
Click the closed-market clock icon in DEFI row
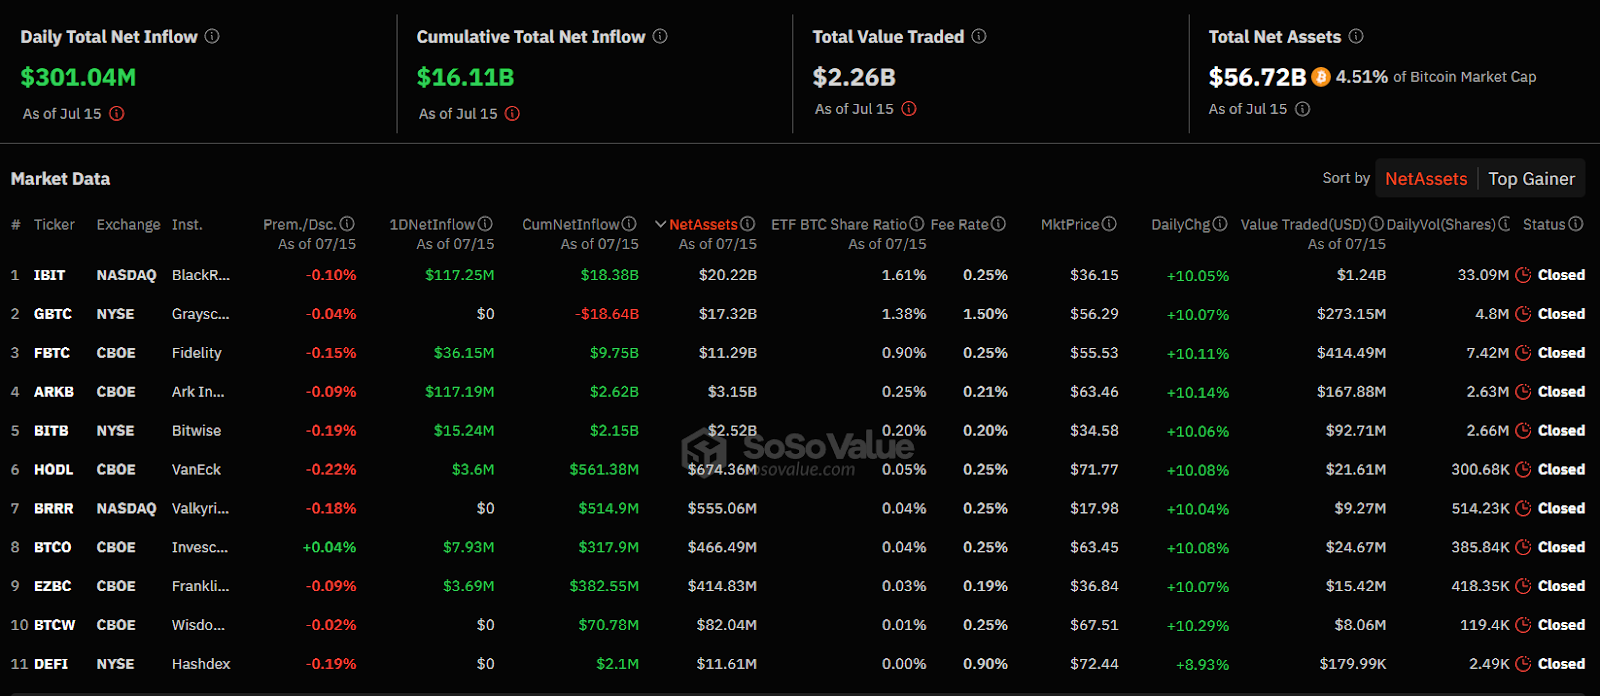(x=1523, y=664)
